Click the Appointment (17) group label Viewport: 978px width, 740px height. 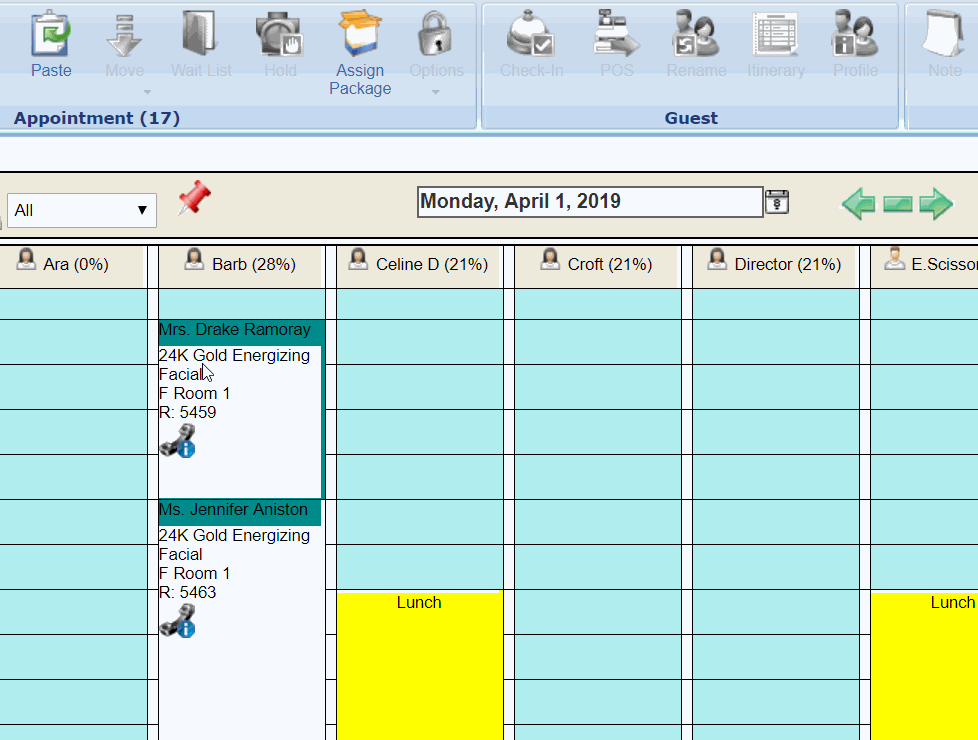(x=97, y=118)
